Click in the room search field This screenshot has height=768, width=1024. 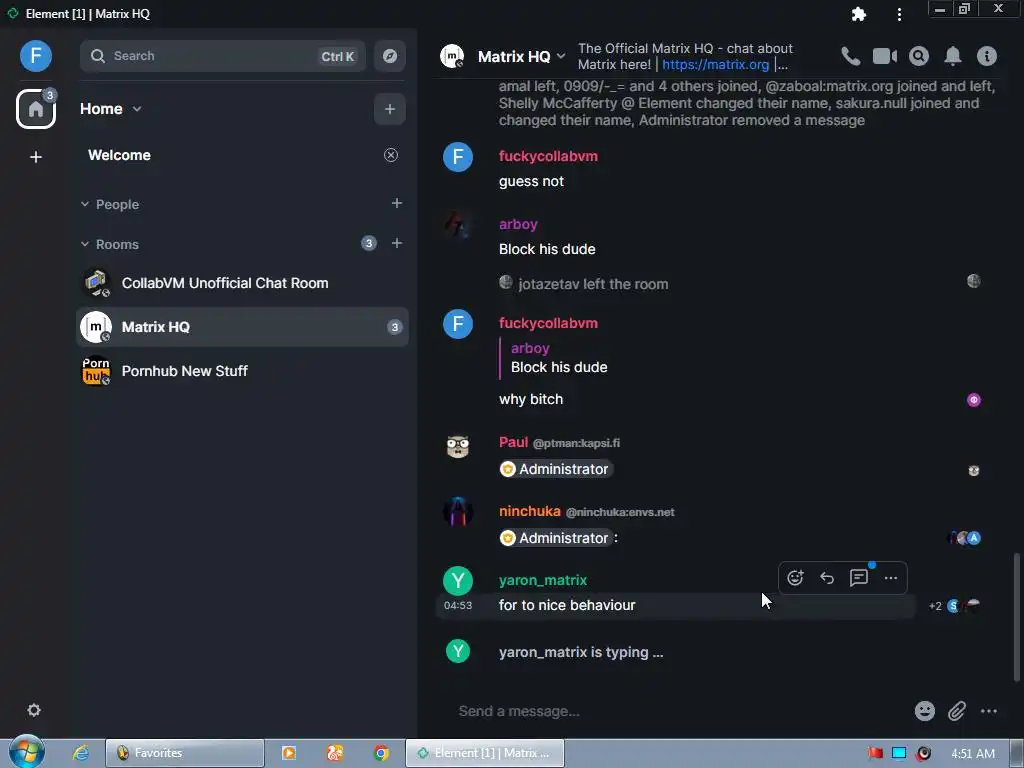[x=223, y=56]
